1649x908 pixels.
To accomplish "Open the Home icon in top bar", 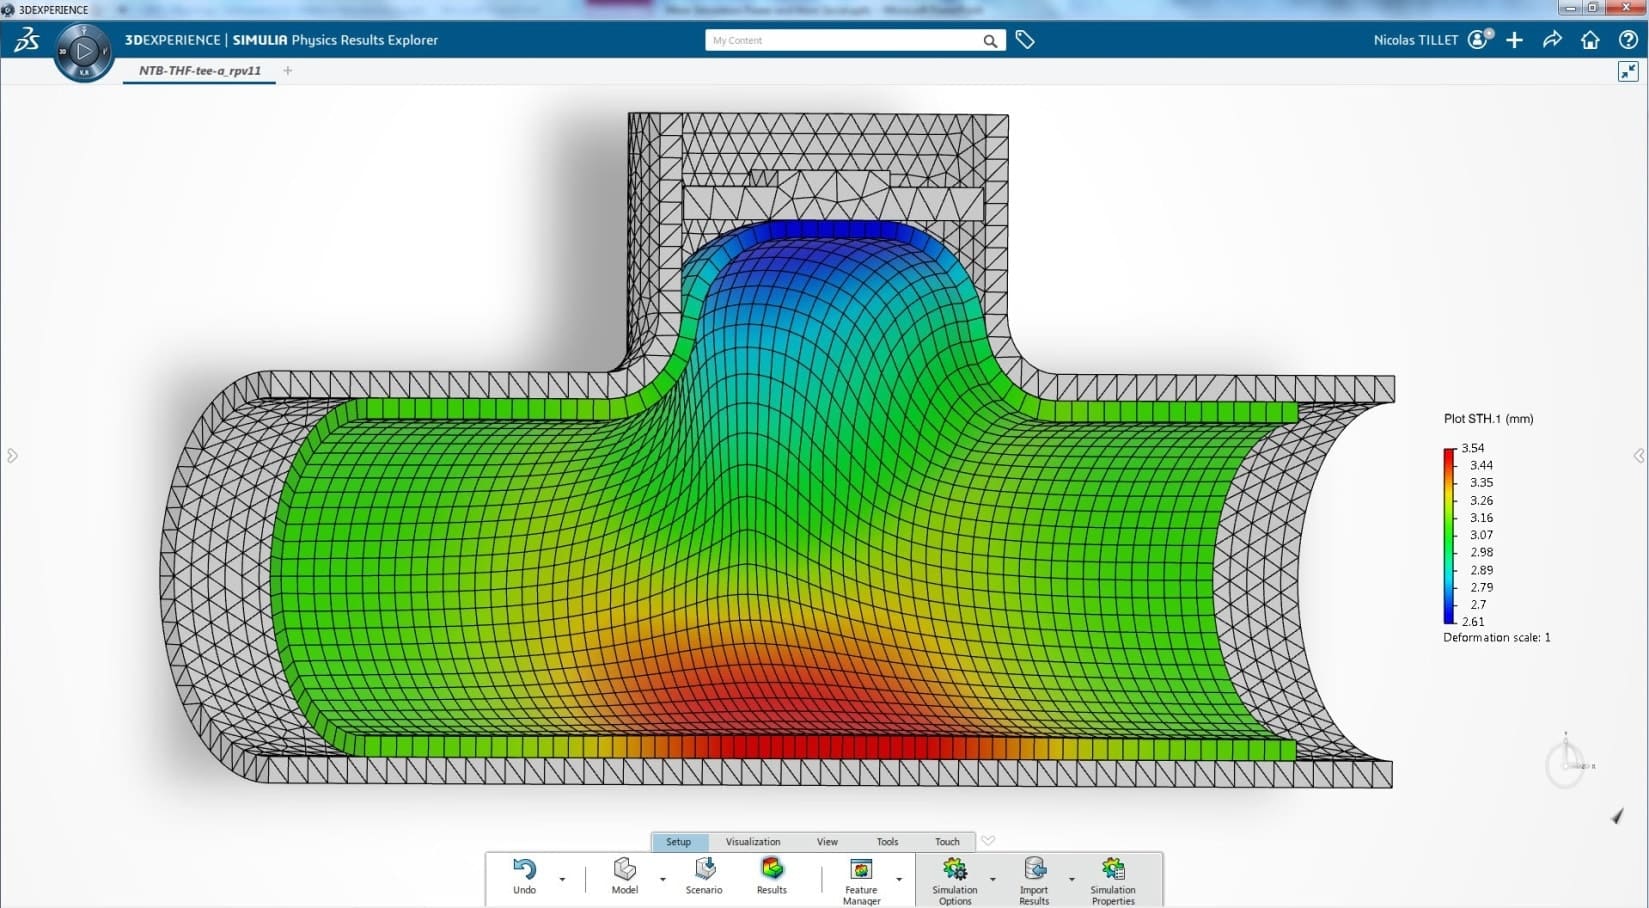I will coord(1590,40).
